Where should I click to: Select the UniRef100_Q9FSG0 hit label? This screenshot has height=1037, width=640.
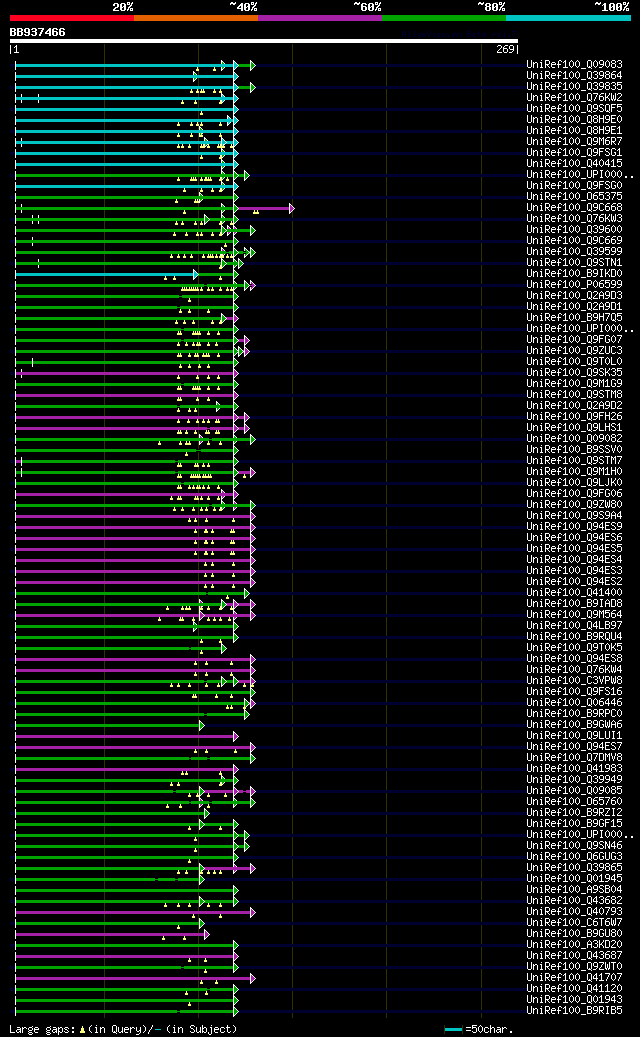574,186
